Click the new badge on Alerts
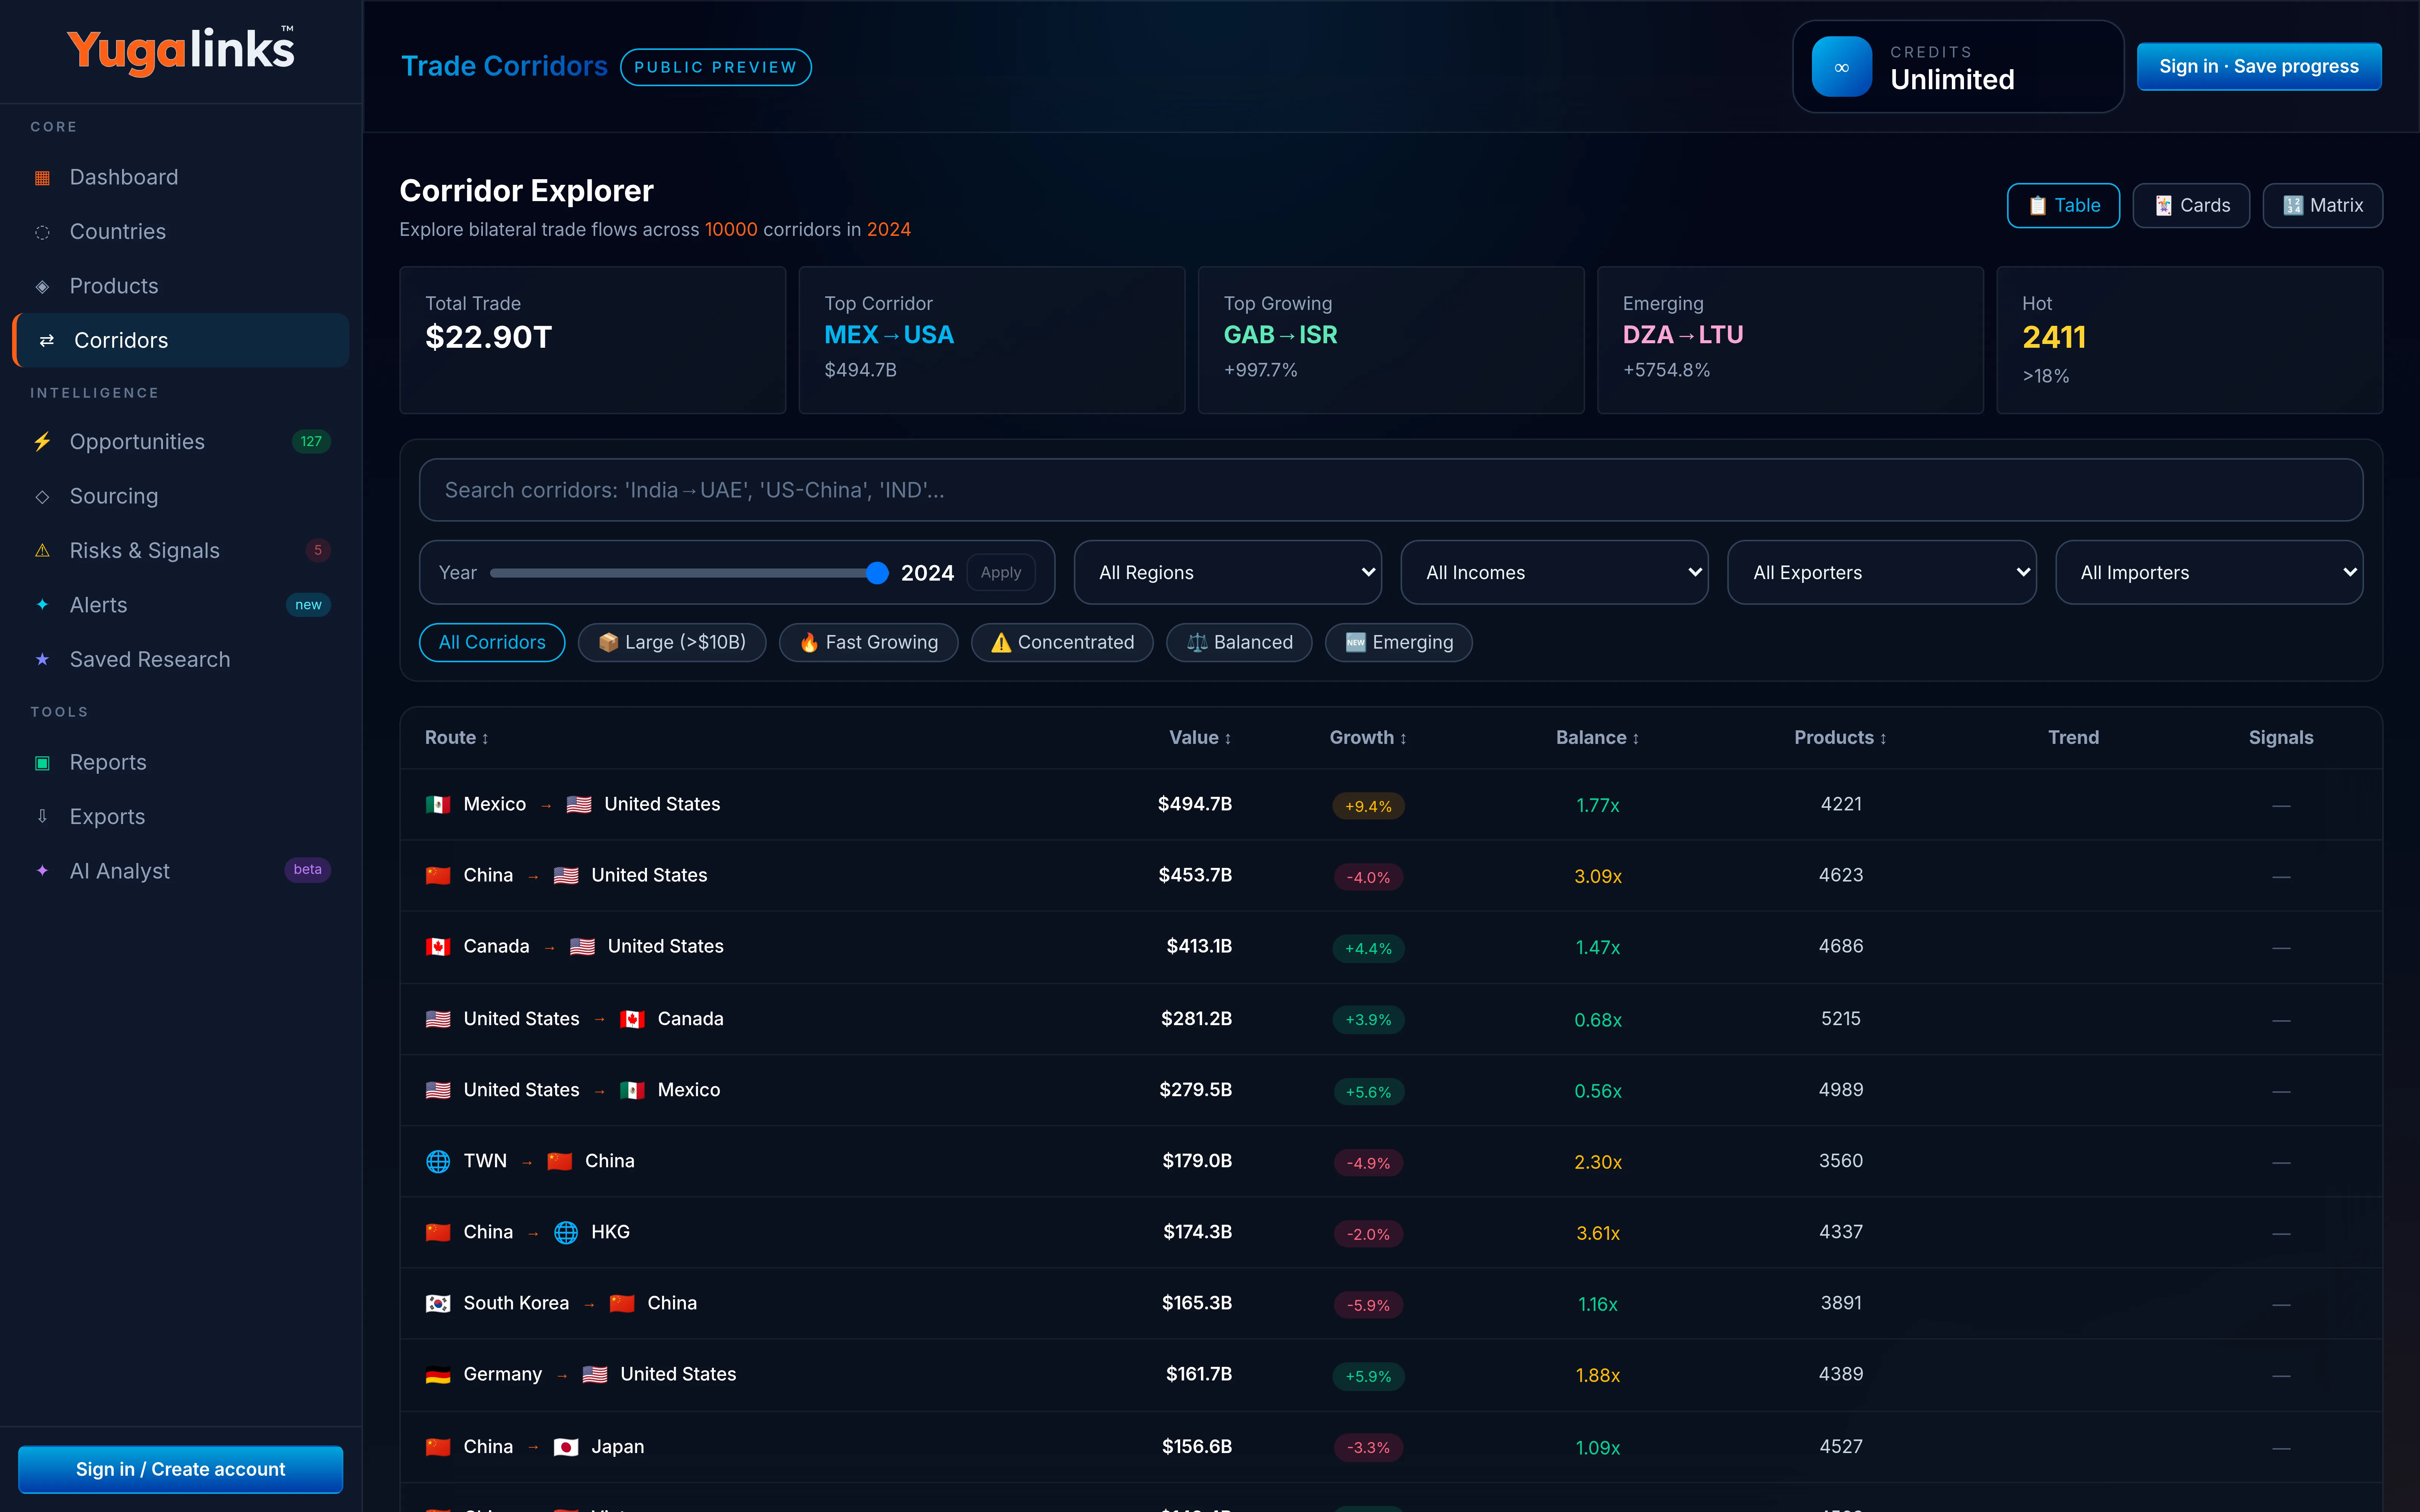The height and width of the screenshot is (1512, 2420). (308, 605)
